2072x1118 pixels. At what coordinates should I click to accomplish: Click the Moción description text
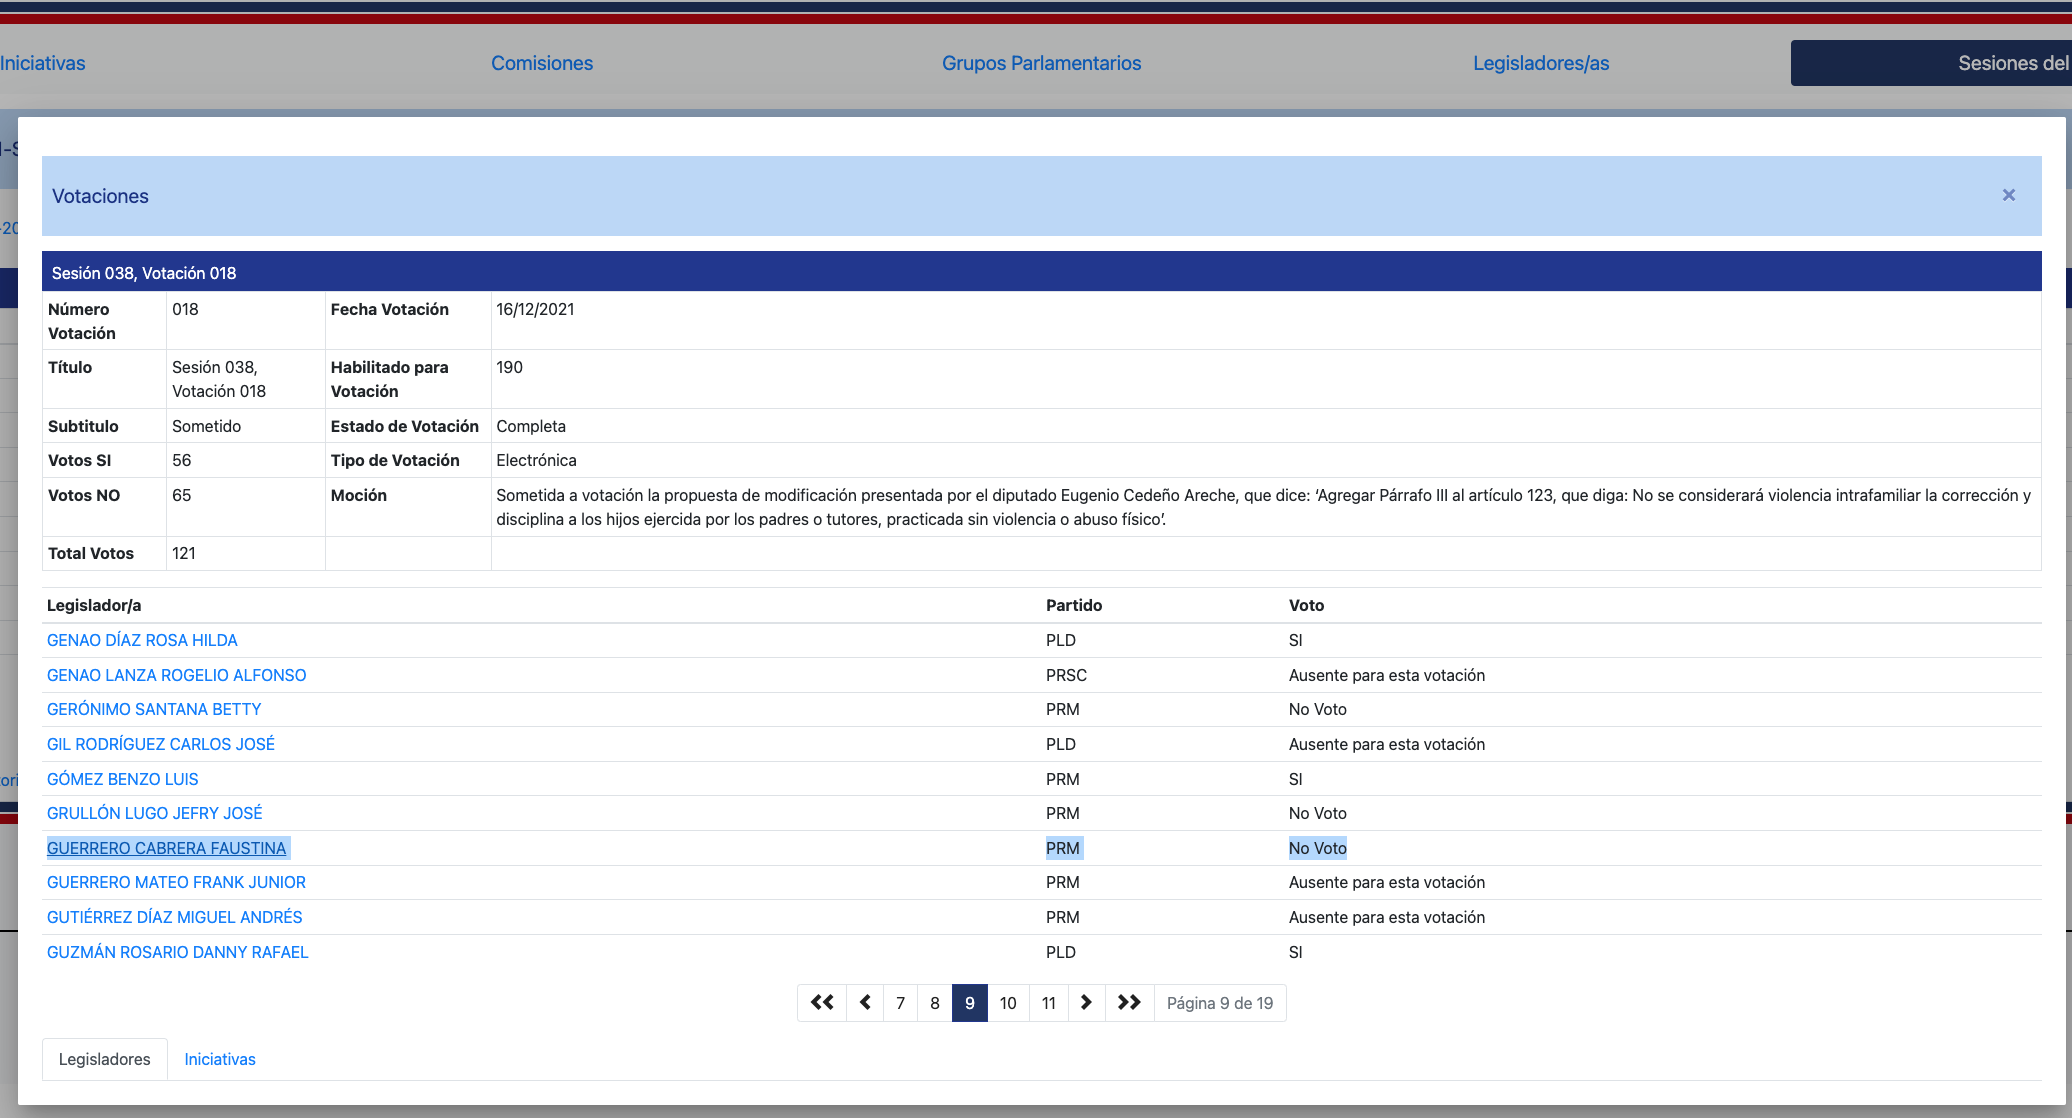(x=1264, y=507)
